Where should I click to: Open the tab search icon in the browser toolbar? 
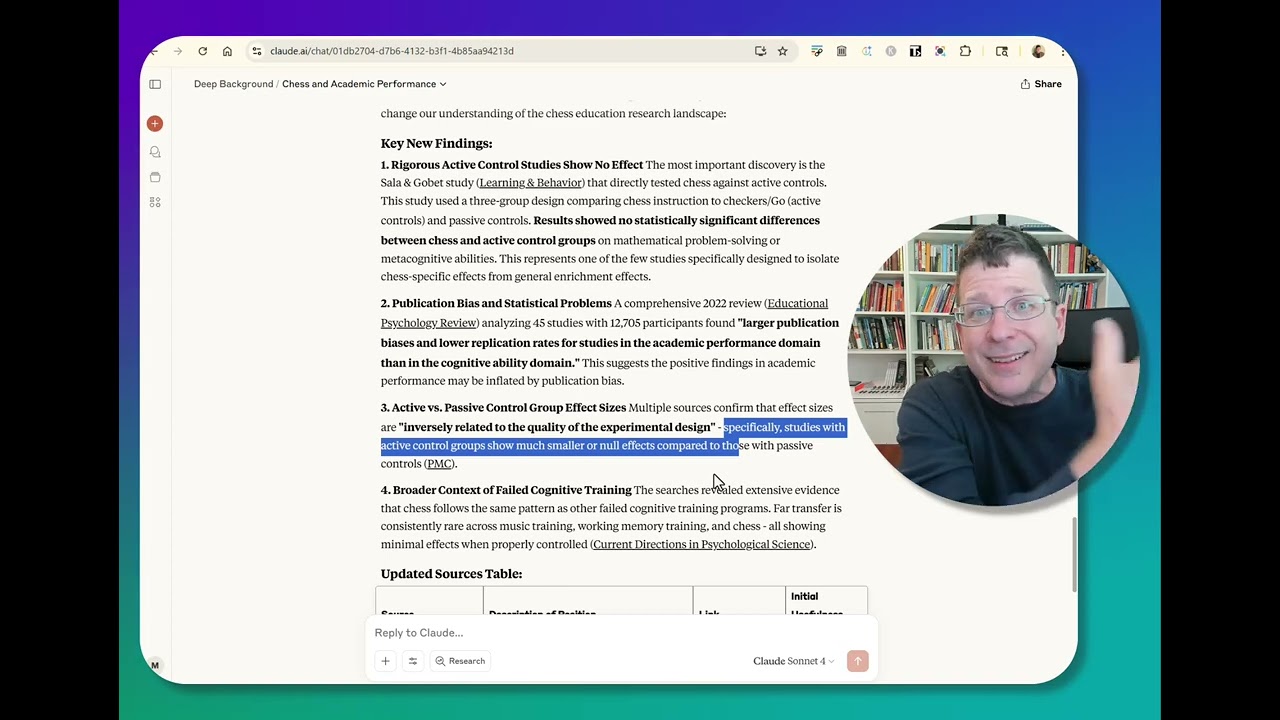tap(1002, 51)
